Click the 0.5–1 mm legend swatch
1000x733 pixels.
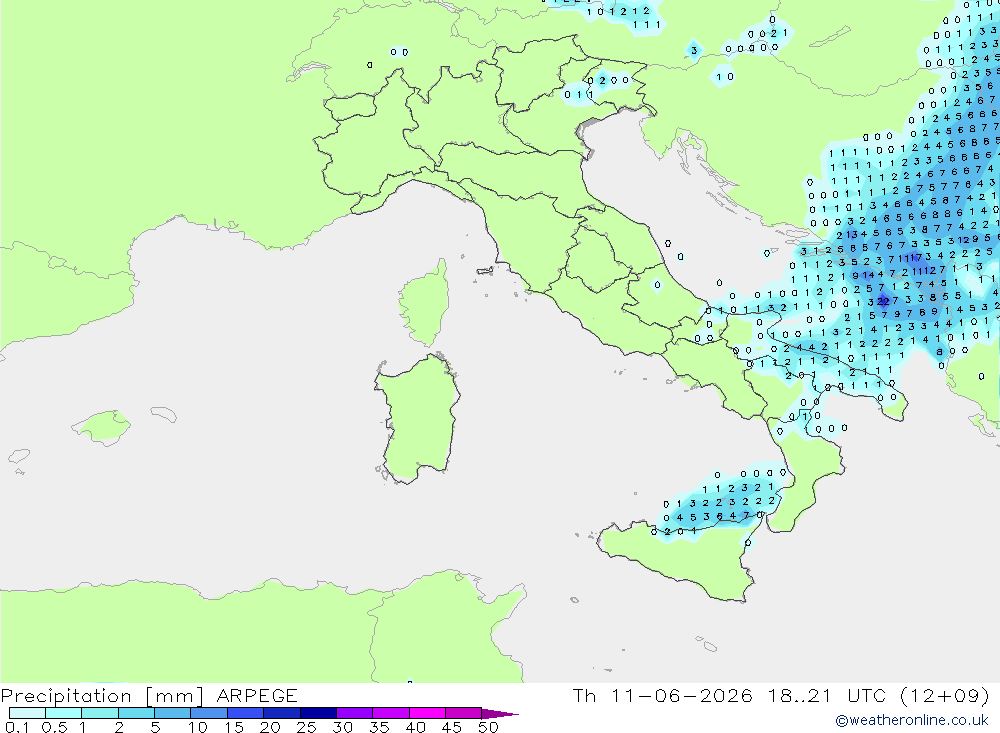click(x=63, y=713)
